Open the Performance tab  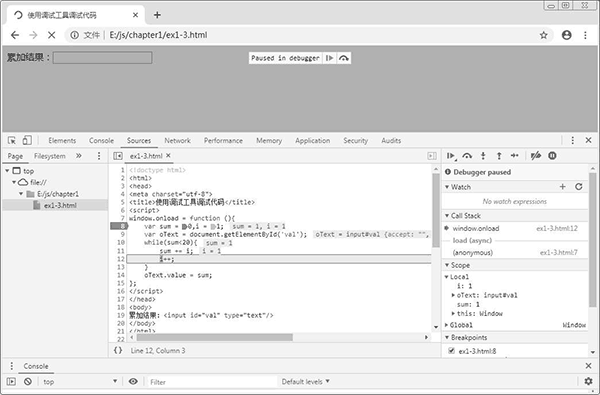(x=223, y=140)
